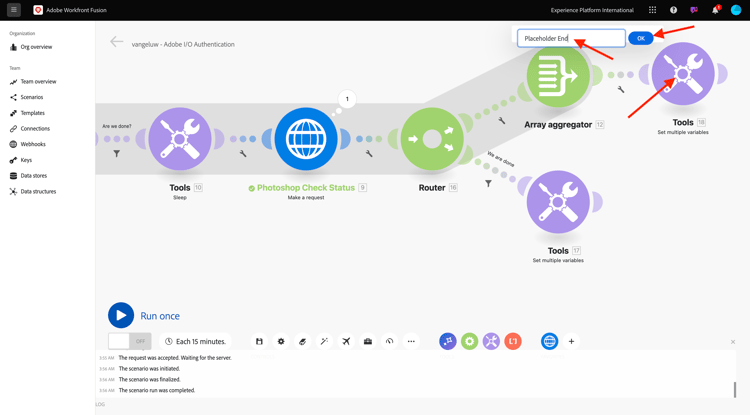The image size is (750, 415).
Task: Click log entry 'The request was accepted'
Action: point(175,358)
